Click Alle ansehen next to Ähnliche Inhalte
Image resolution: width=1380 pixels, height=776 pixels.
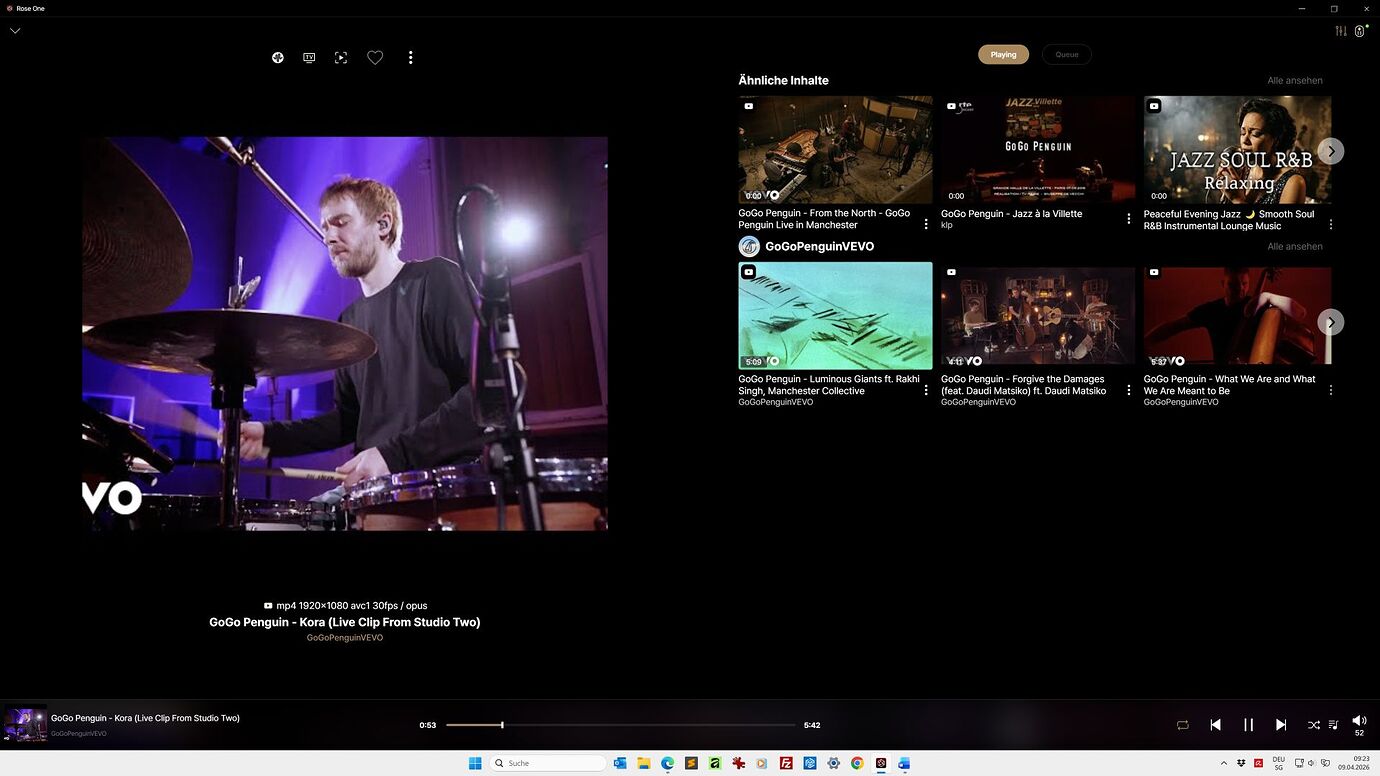coord(1295,81)
